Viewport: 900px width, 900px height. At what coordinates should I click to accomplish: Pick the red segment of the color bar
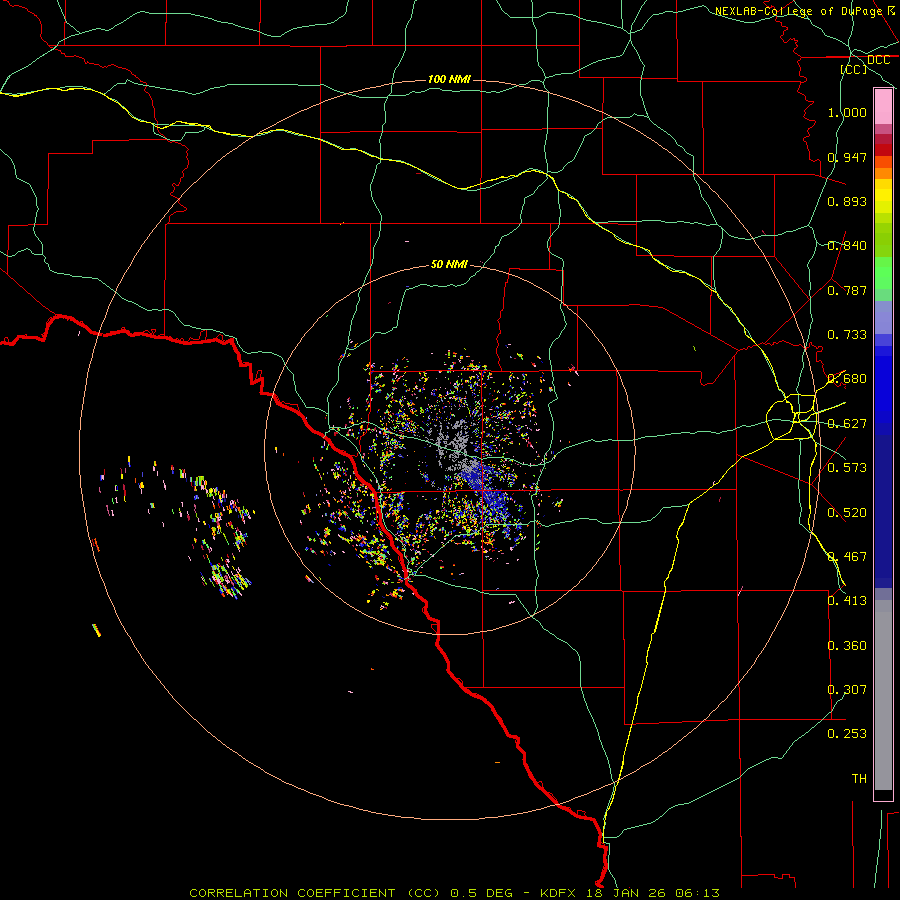(883, 150)
